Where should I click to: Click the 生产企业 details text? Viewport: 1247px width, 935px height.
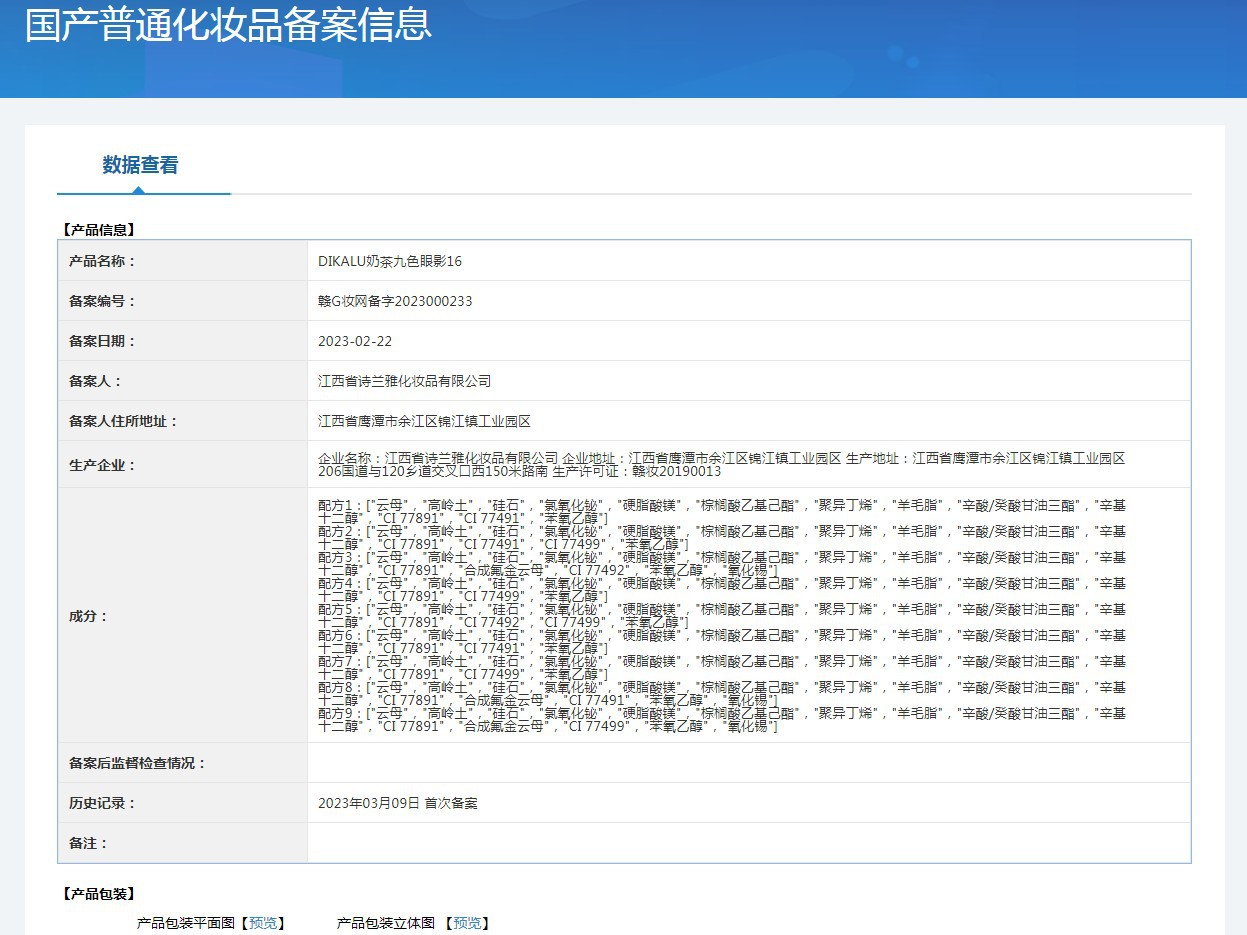coord(720,464)
